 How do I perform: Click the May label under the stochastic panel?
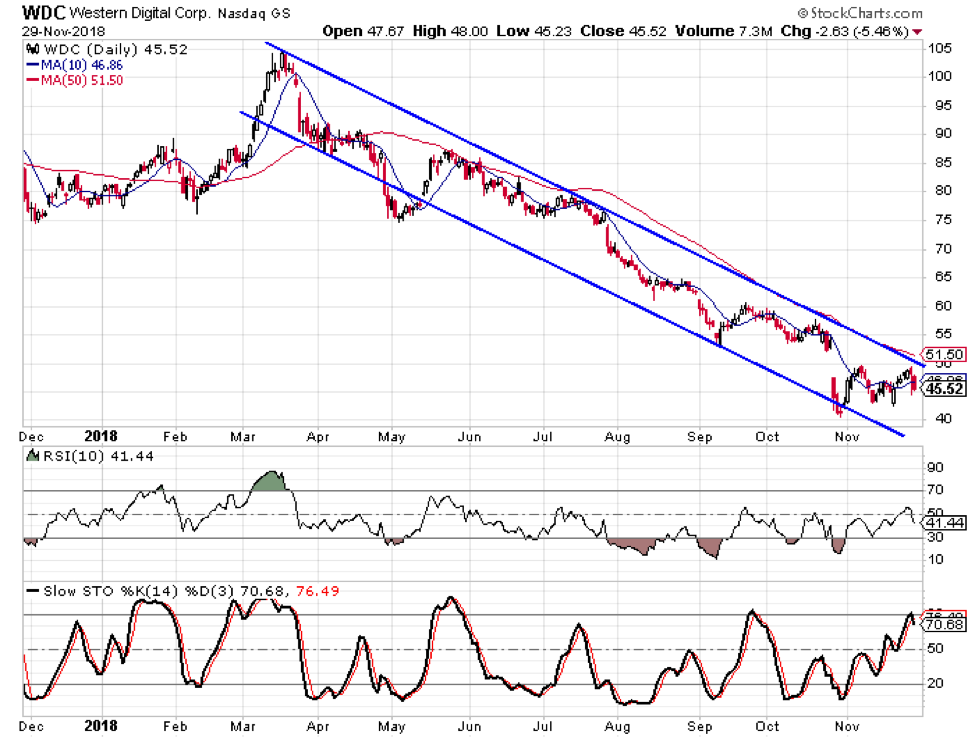coord(391,726)
